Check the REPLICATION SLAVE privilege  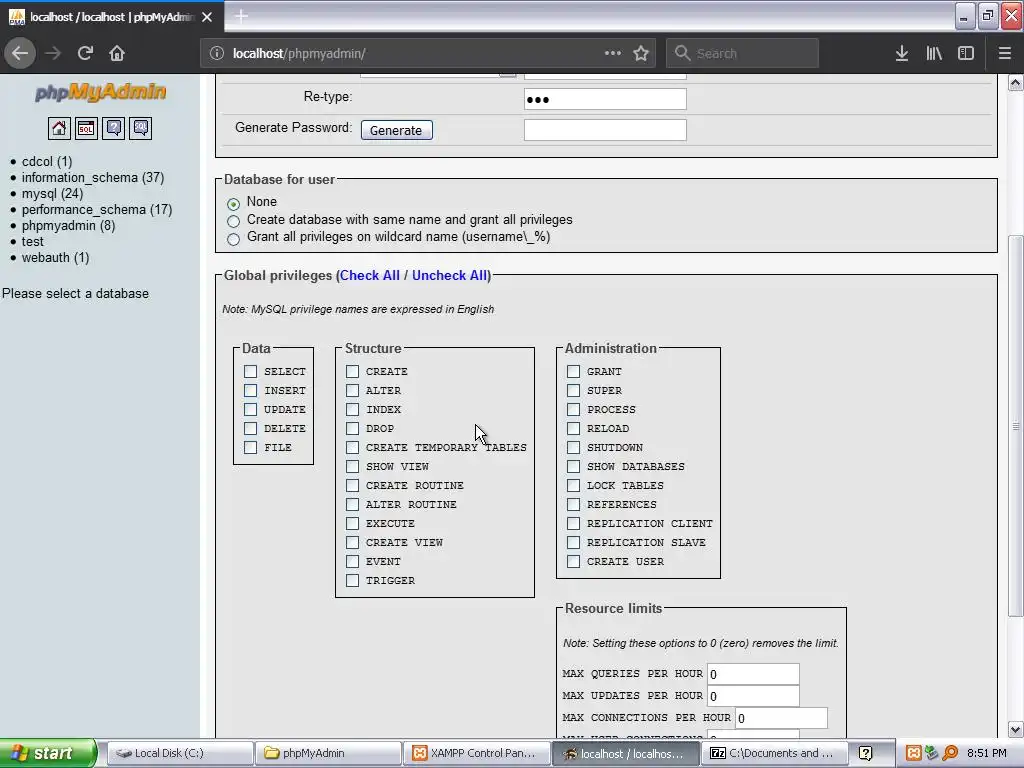coord(573,543)
